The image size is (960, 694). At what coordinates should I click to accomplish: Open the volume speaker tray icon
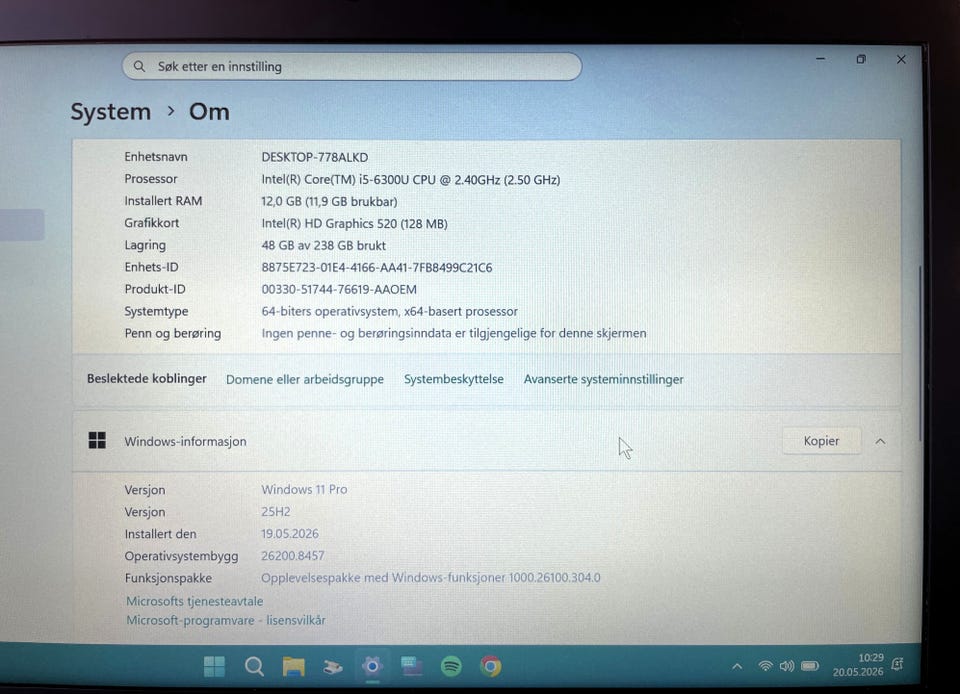pos(787,666)
